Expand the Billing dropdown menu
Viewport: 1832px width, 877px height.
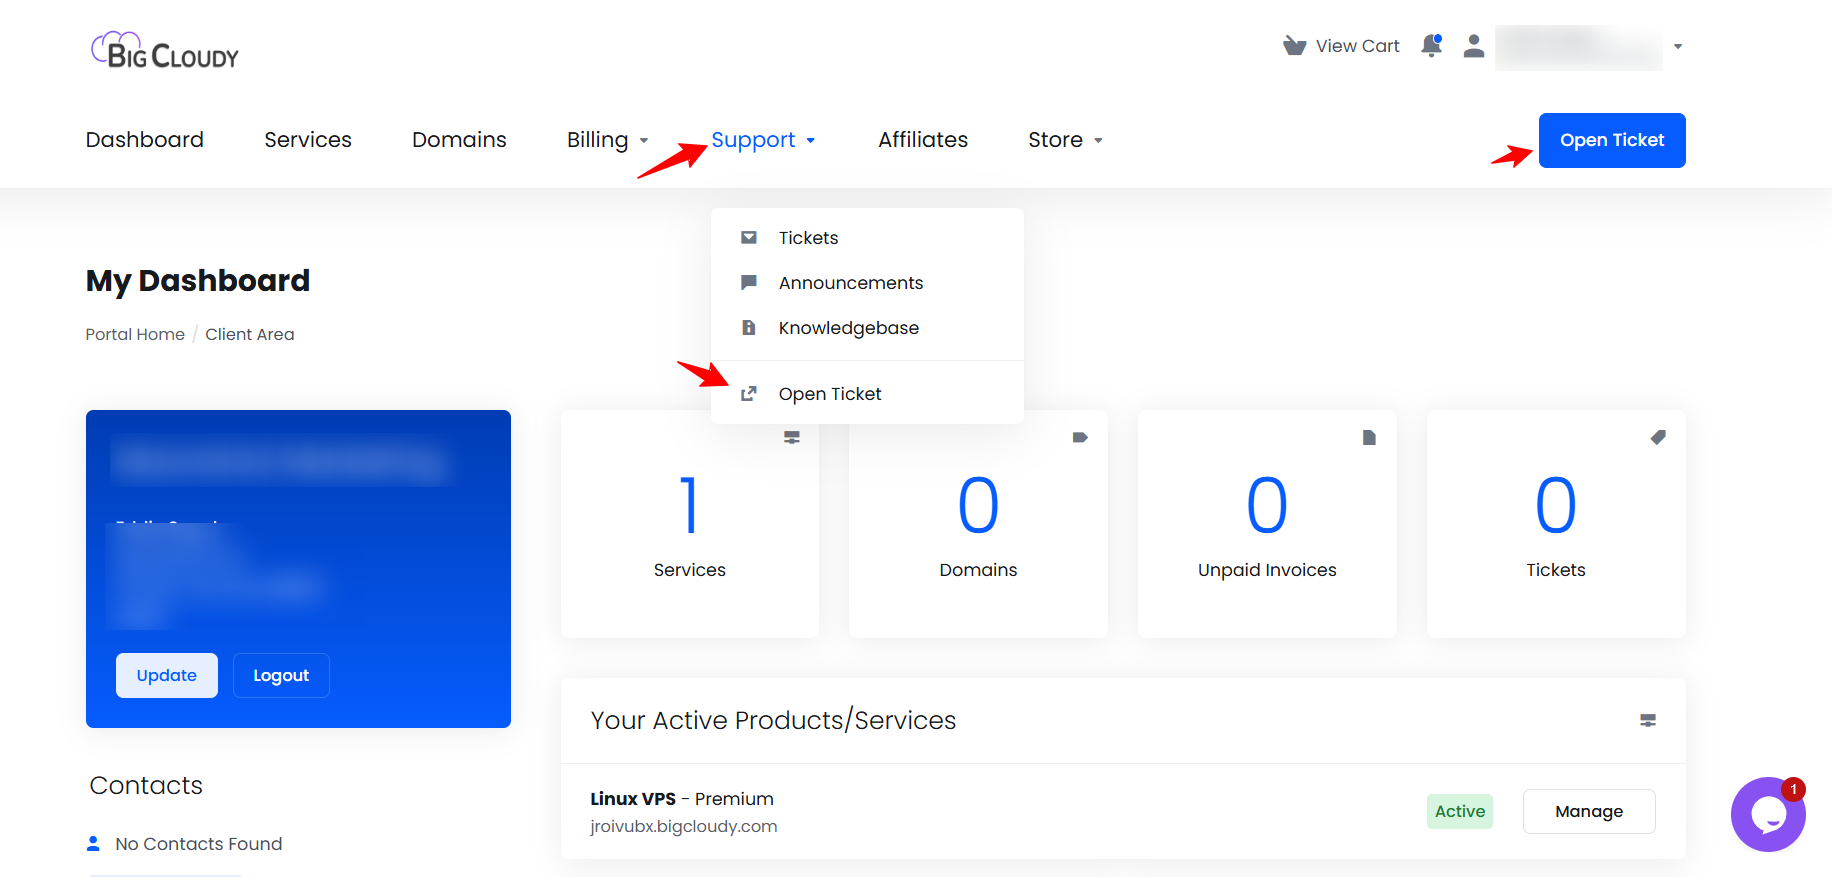608,140
